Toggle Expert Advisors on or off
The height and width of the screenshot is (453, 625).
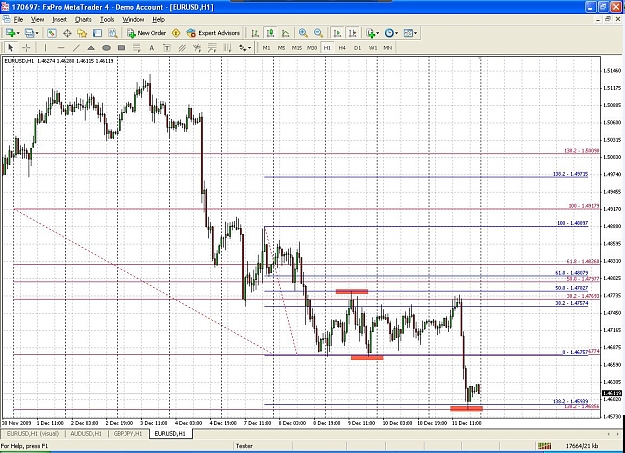tap(213, 33)
